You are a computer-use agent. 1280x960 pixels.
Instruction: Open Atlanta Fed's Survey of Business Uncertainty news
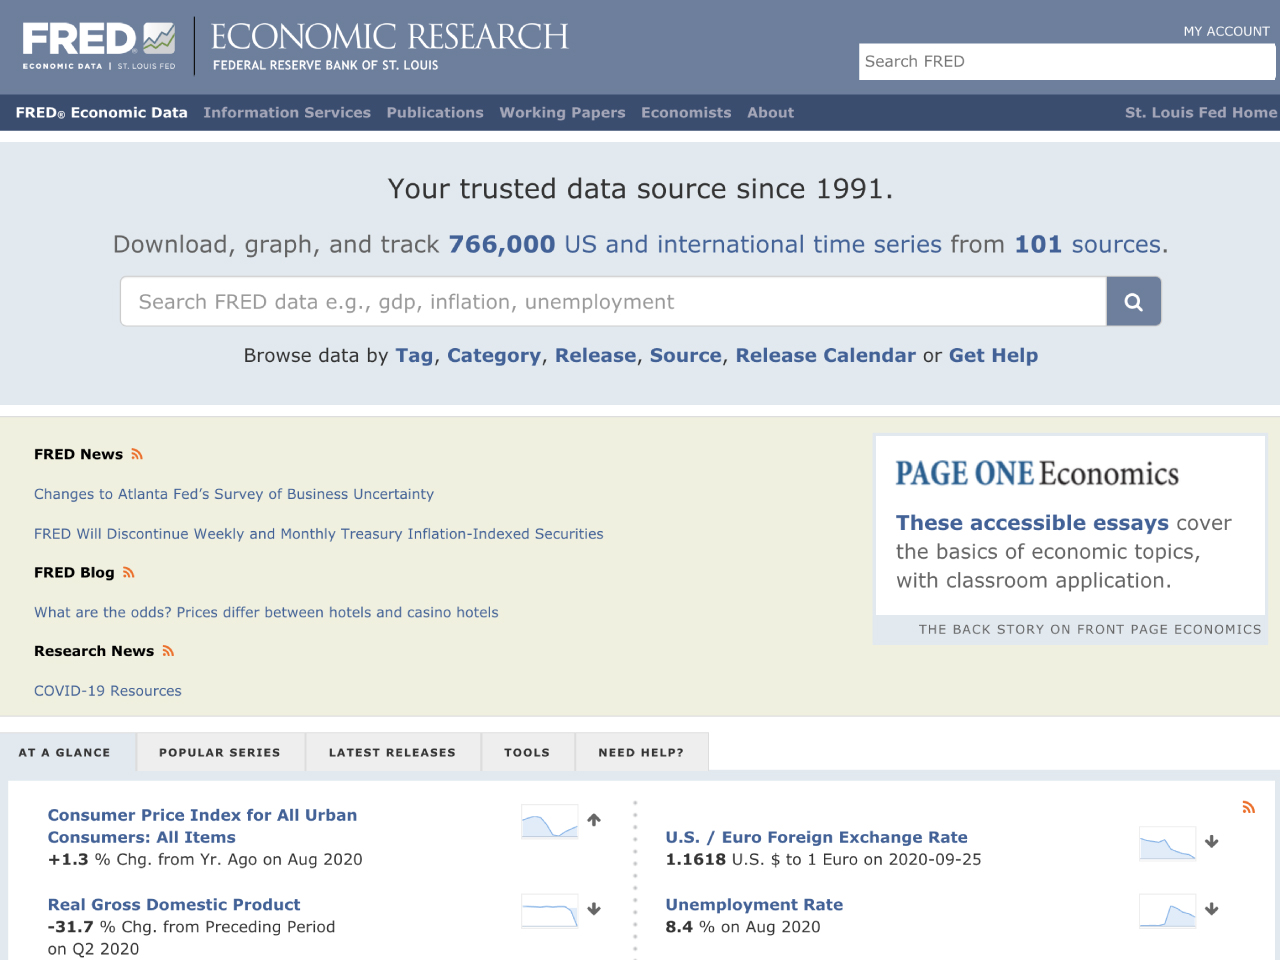coord(234,494)
